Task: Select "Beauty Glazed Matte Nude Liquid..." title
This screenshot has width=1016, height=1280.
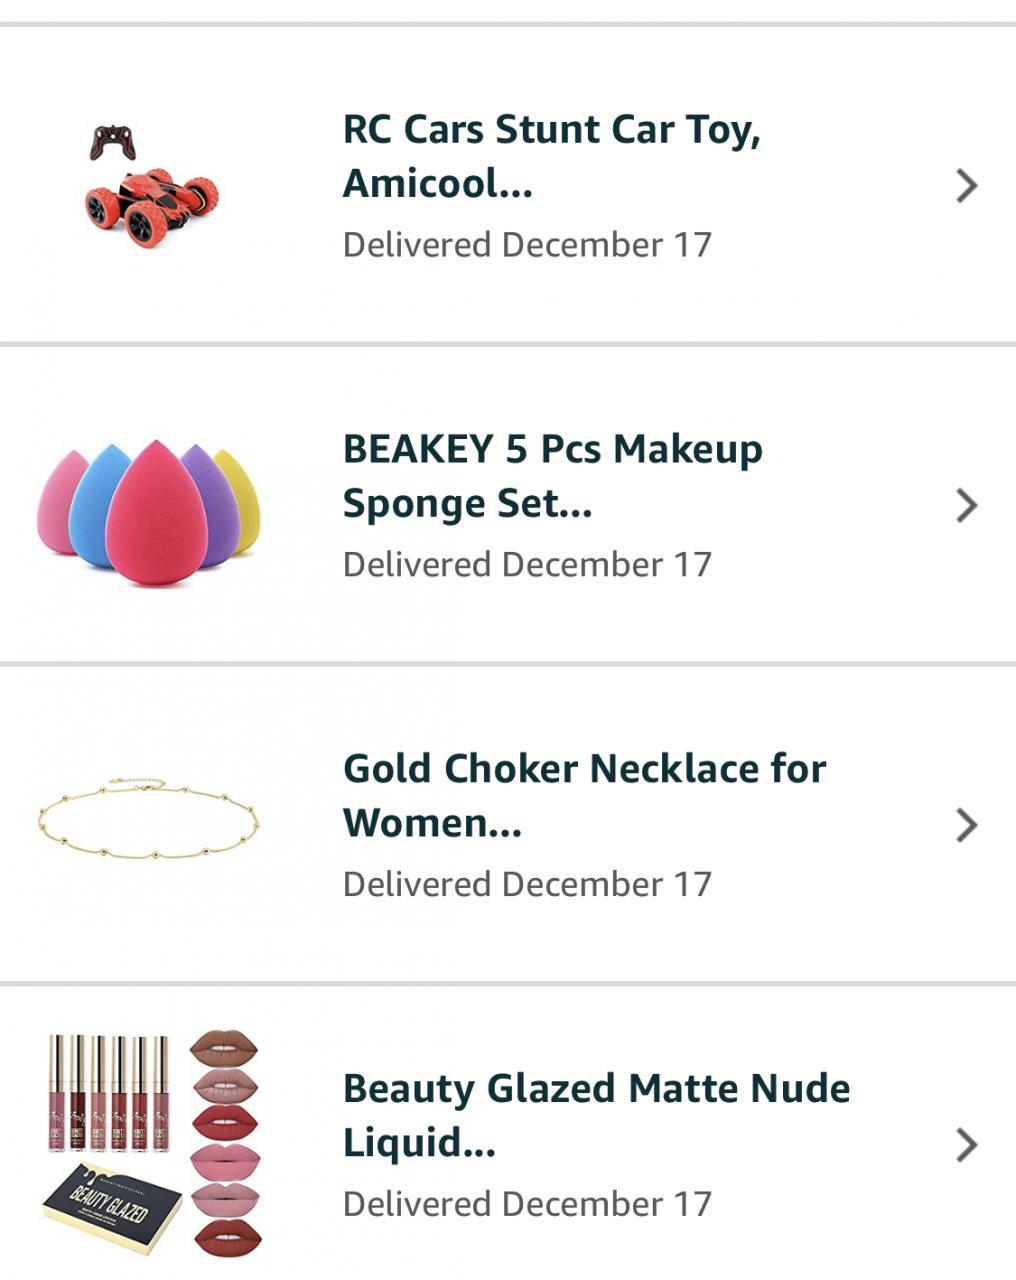Action: [x=596, y=1115]
